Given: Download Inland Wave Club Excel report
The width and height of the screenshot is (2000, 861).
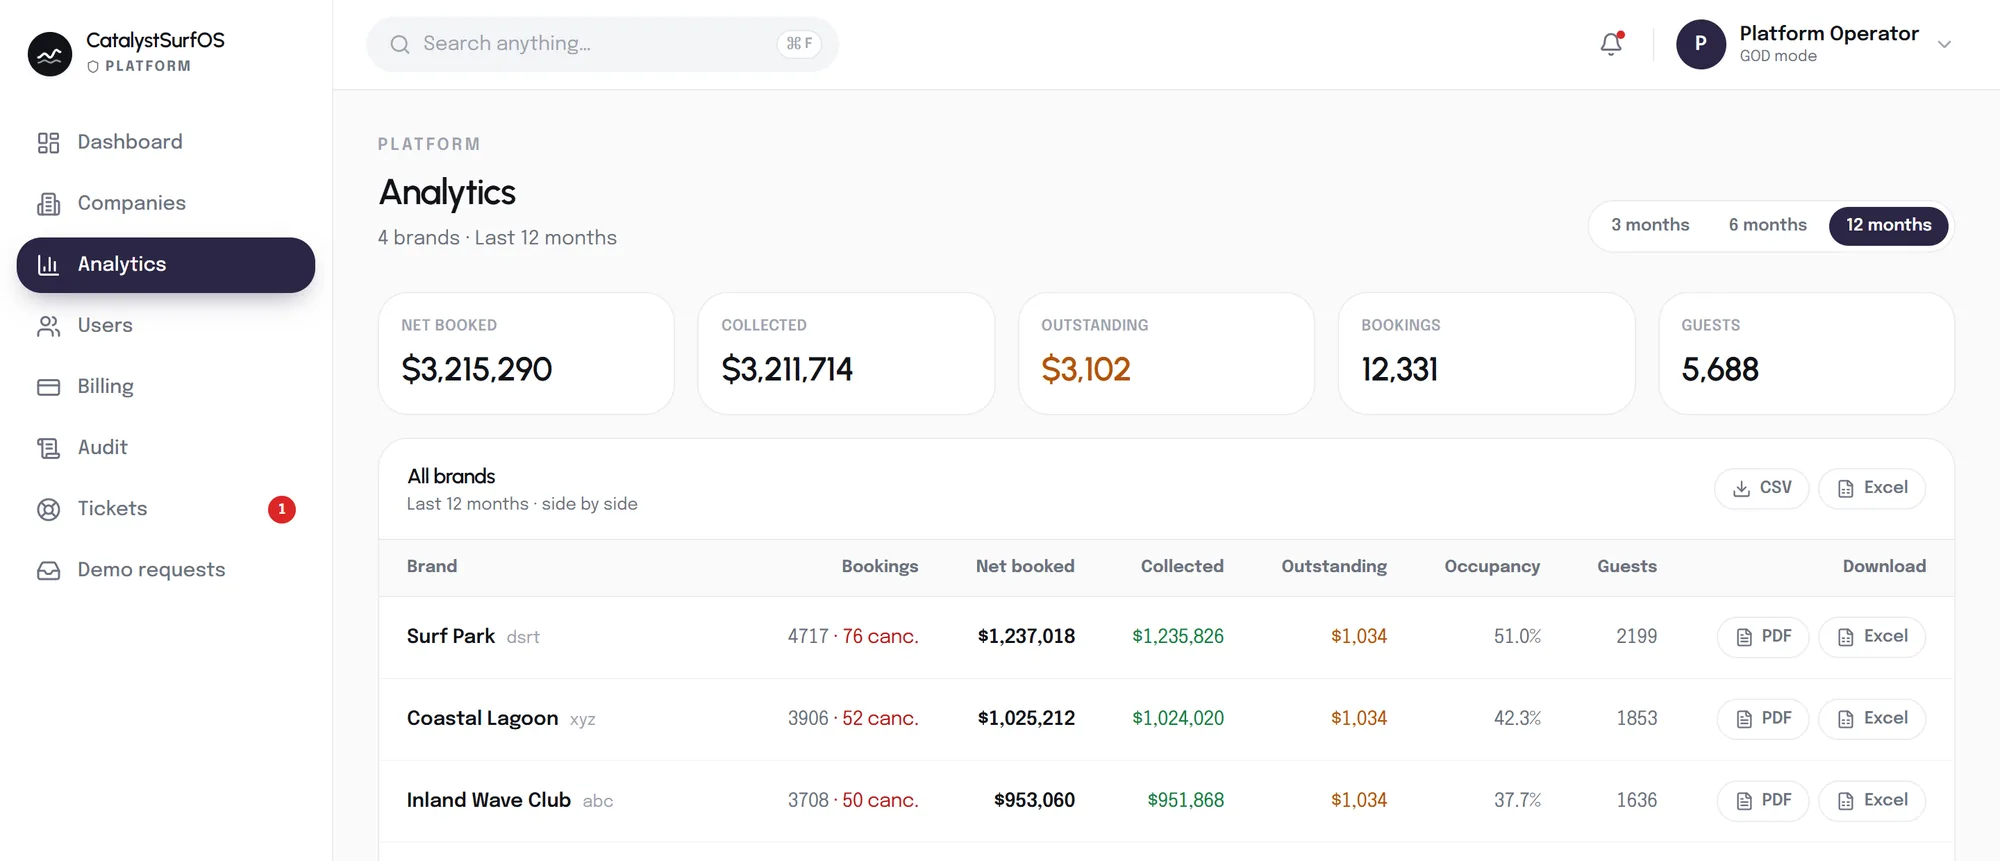Looking at the screenshot, I should [x=1872, y=801].
